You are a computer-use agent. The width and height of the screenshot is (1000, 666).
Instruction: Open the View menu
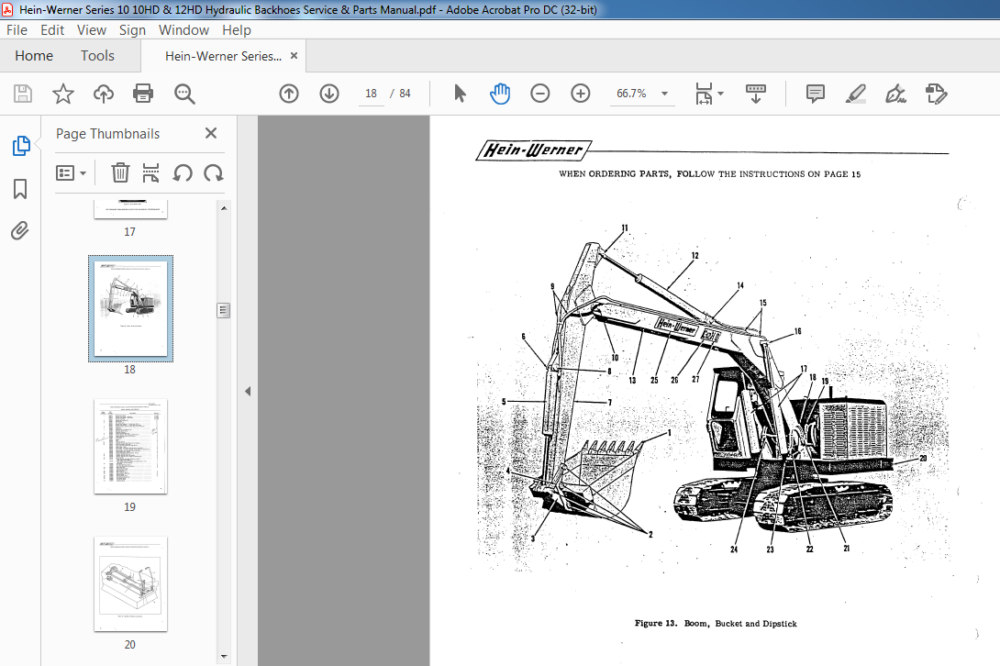91,30
